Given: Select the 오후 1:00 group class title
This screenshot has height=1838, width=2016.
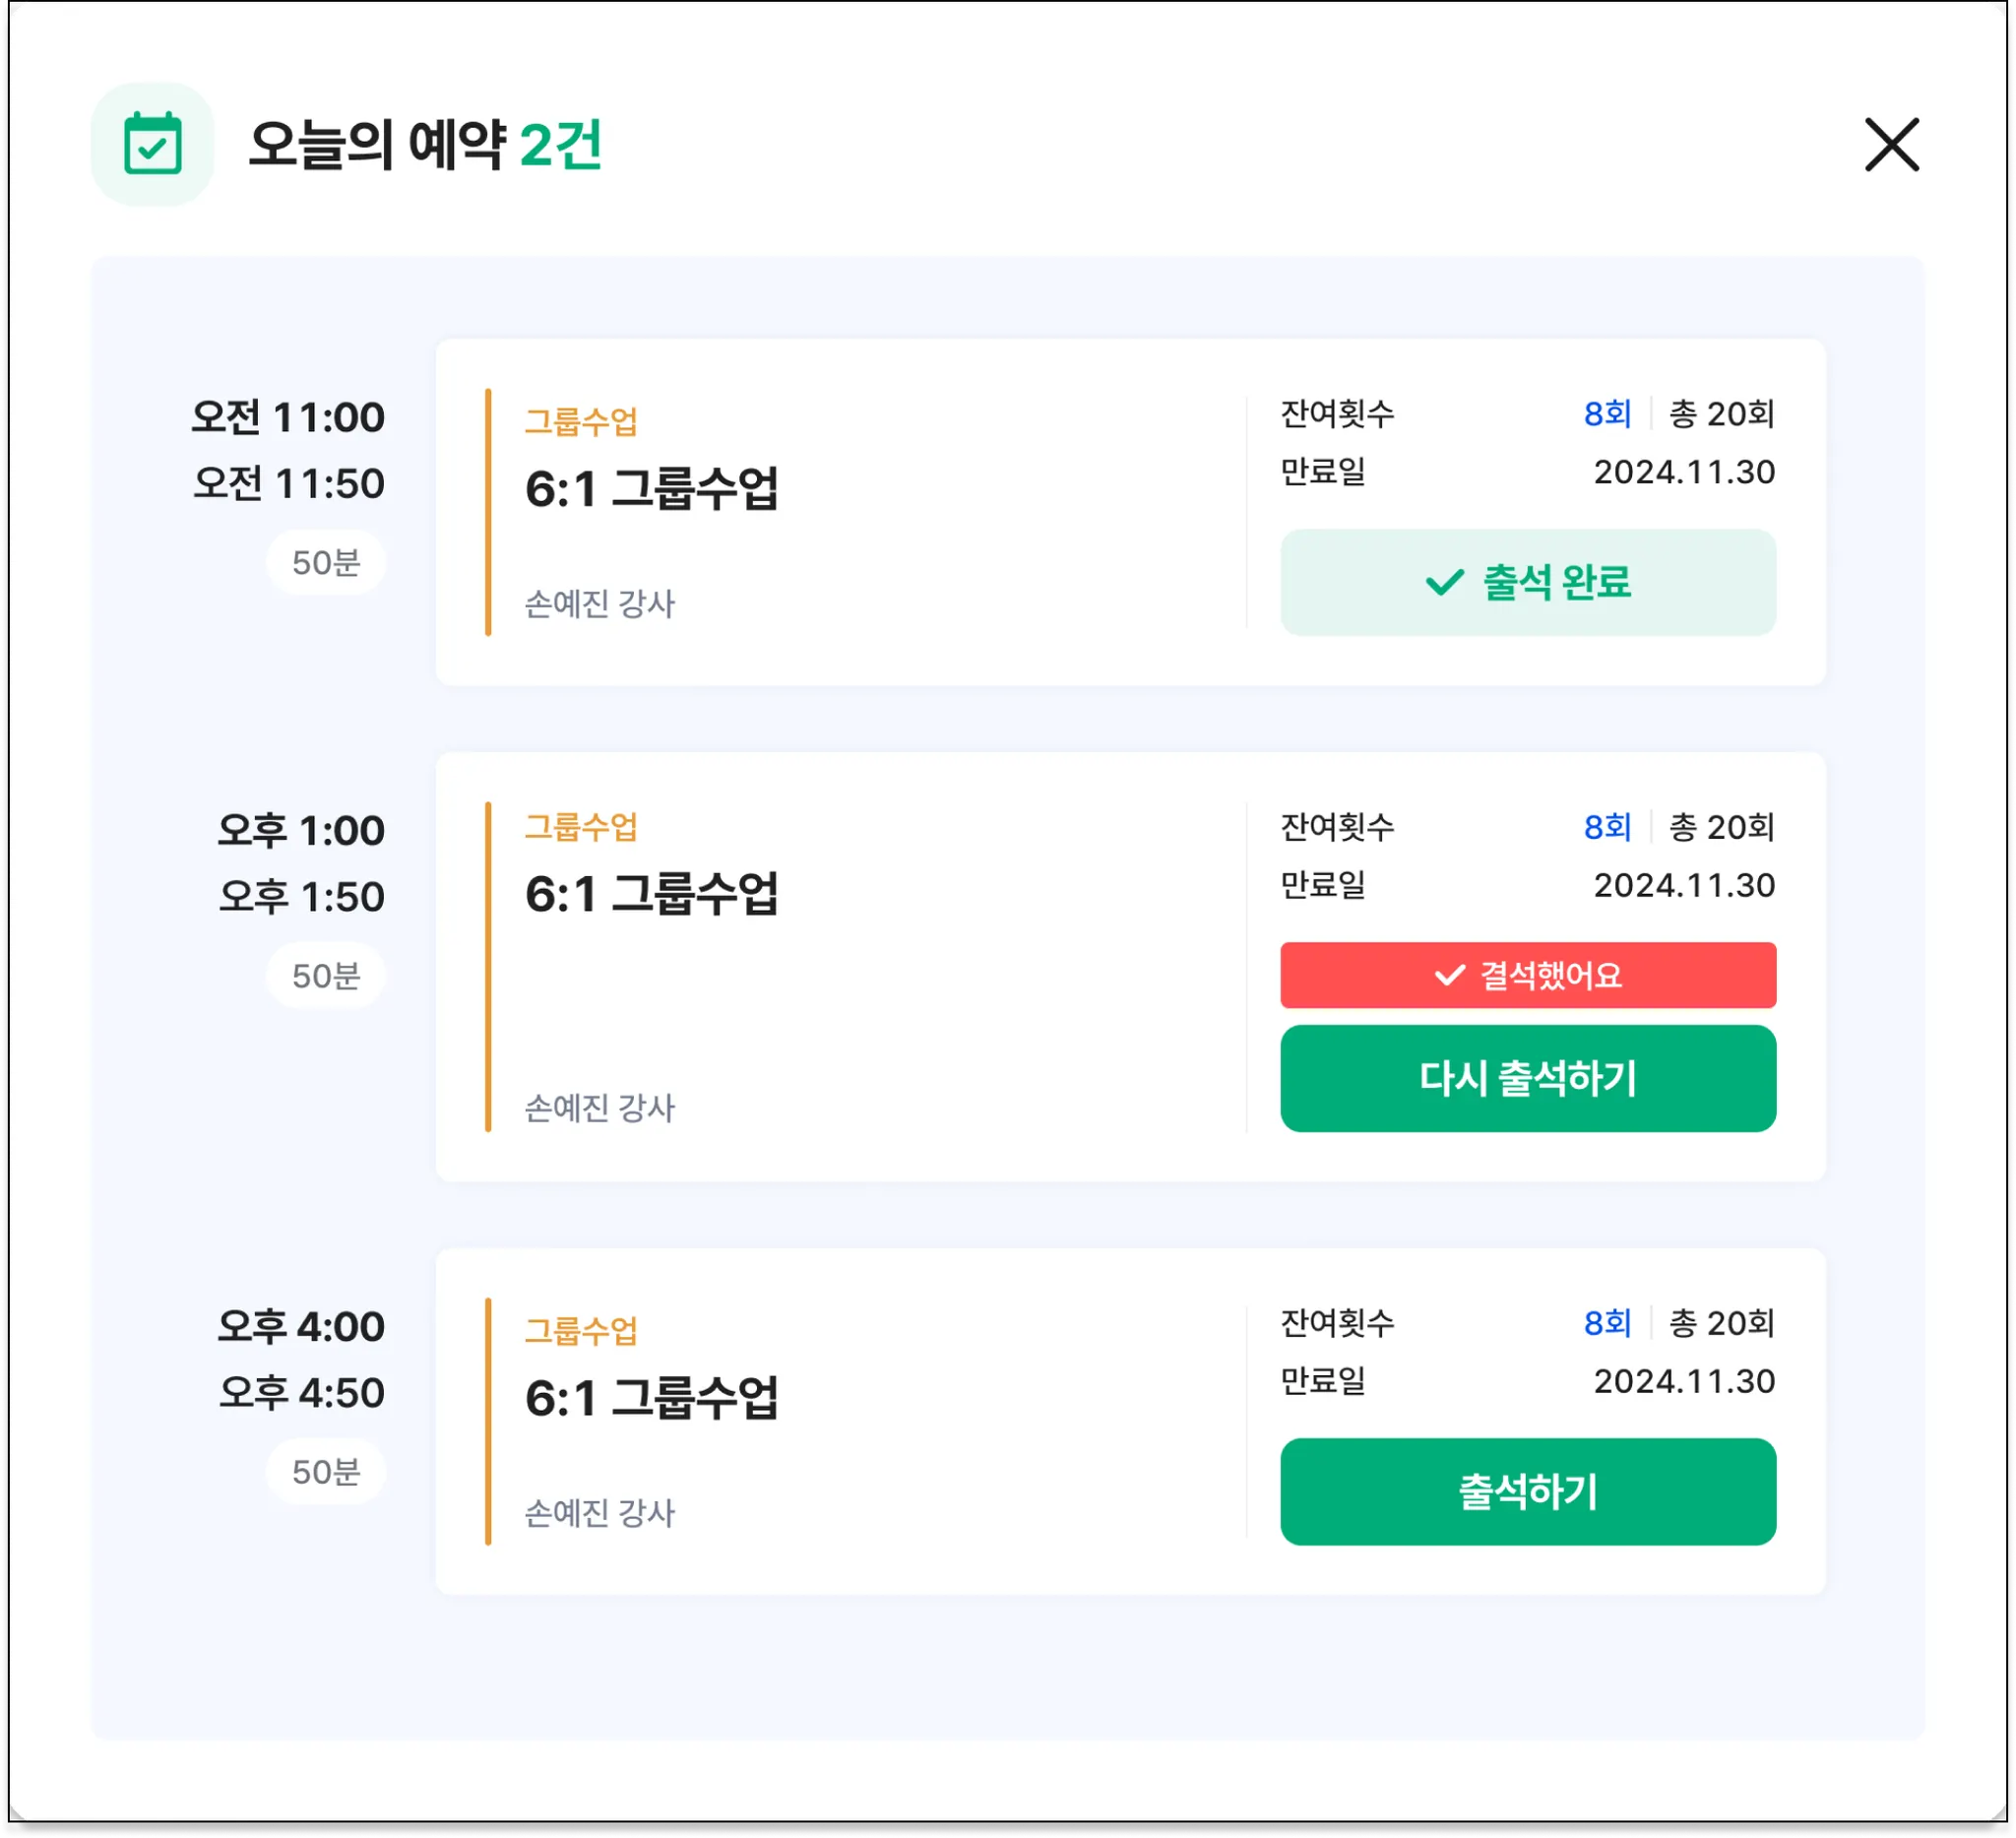Looking at the screenshot, I should point(651,894).
